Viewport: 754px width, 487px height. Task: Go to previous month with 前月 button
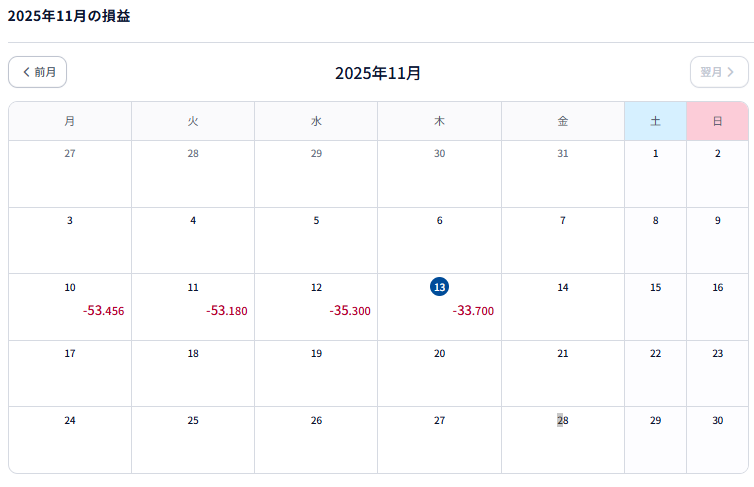(x=38, y=72)
